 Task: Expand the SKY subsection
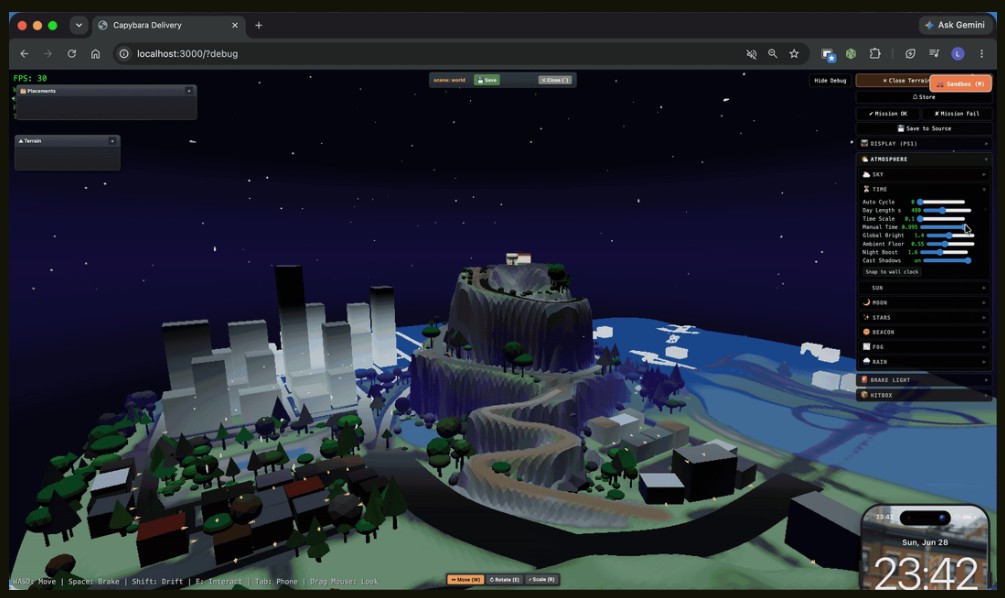924,174
